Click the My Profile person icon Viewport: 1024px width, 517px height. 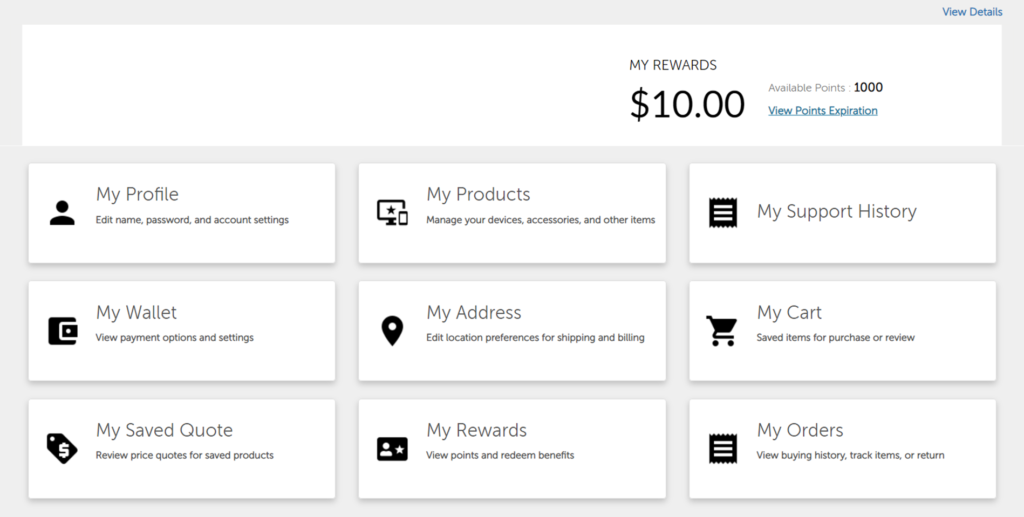click(x=62, y=213)
